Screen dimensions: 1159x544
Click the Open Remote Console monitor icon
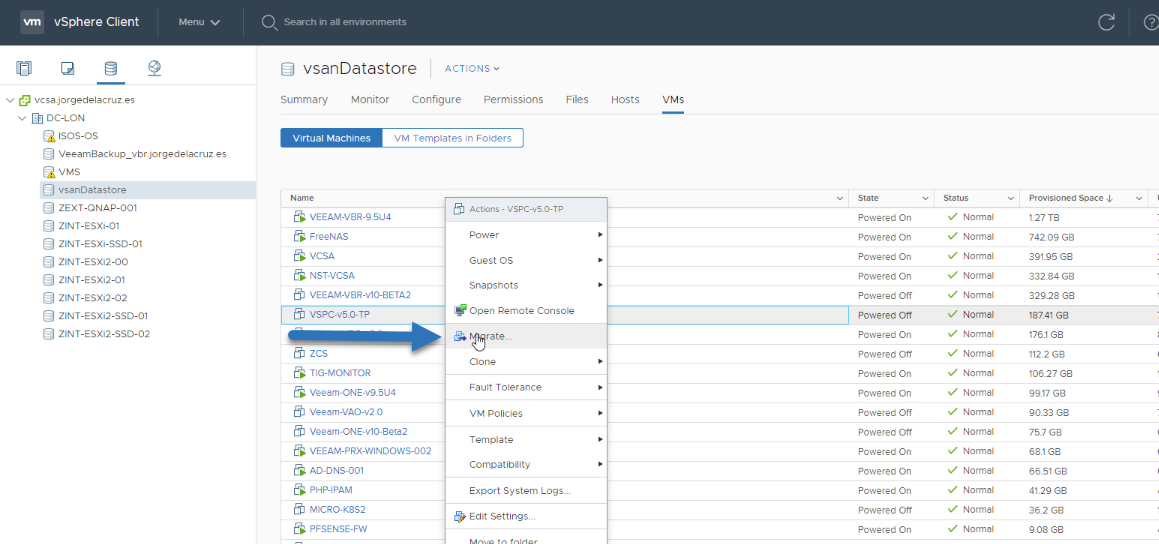pos(460,310)
